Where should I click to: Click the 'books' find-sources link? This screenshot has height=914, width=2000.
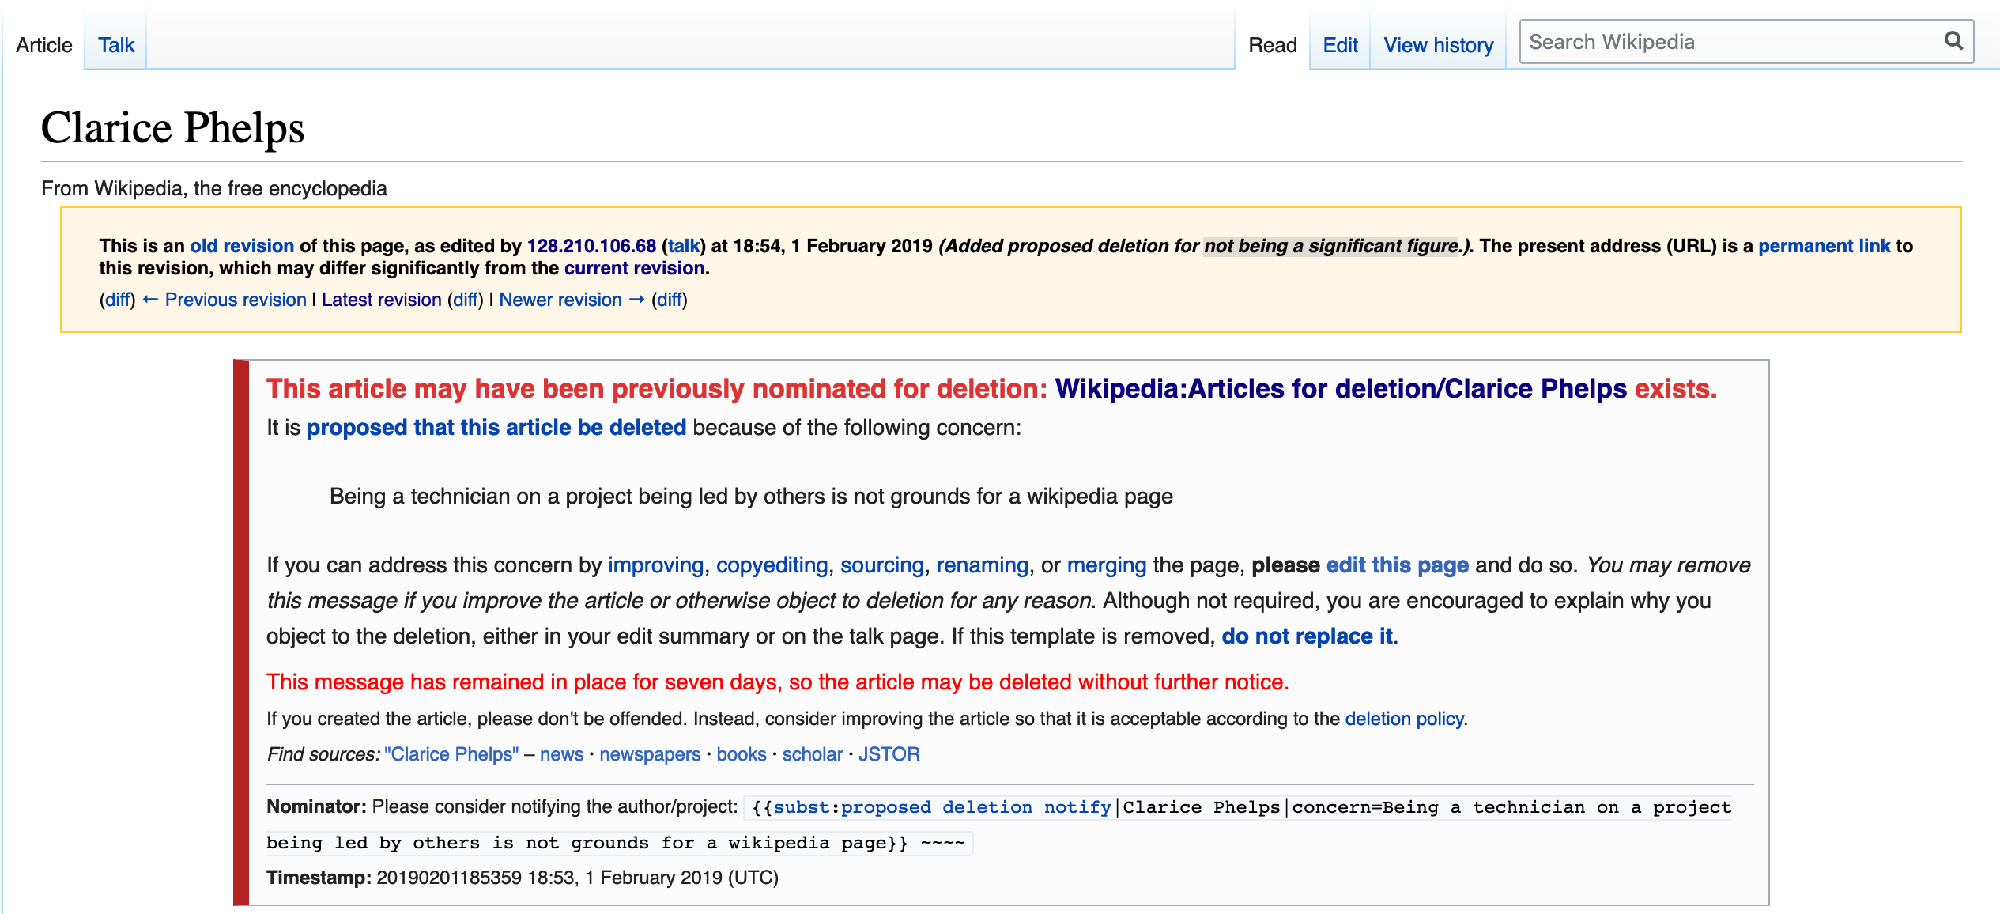[741, 755]
